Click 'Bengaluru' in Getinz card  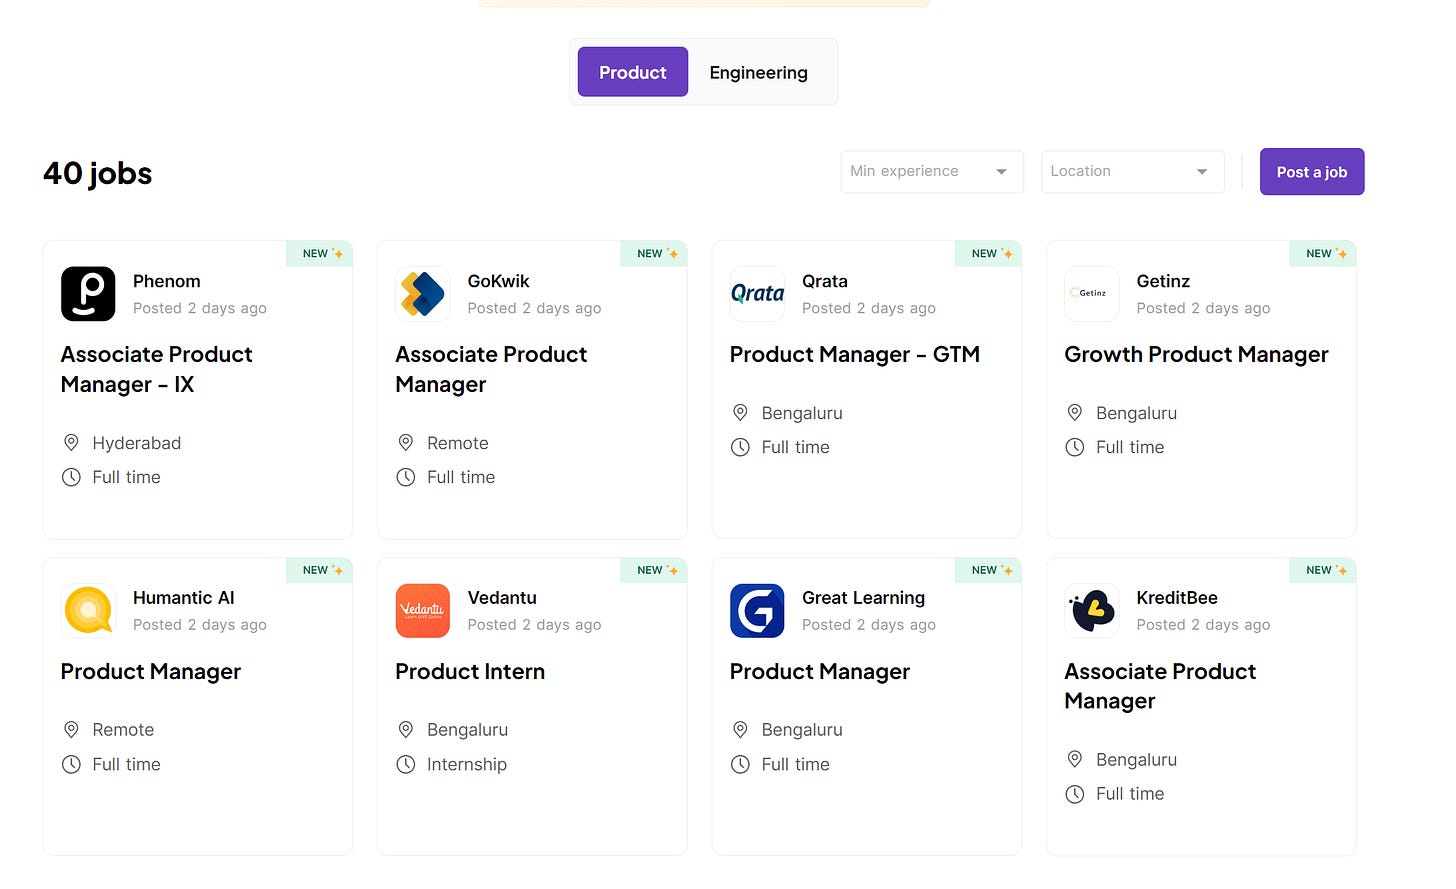click(1136, 413)
